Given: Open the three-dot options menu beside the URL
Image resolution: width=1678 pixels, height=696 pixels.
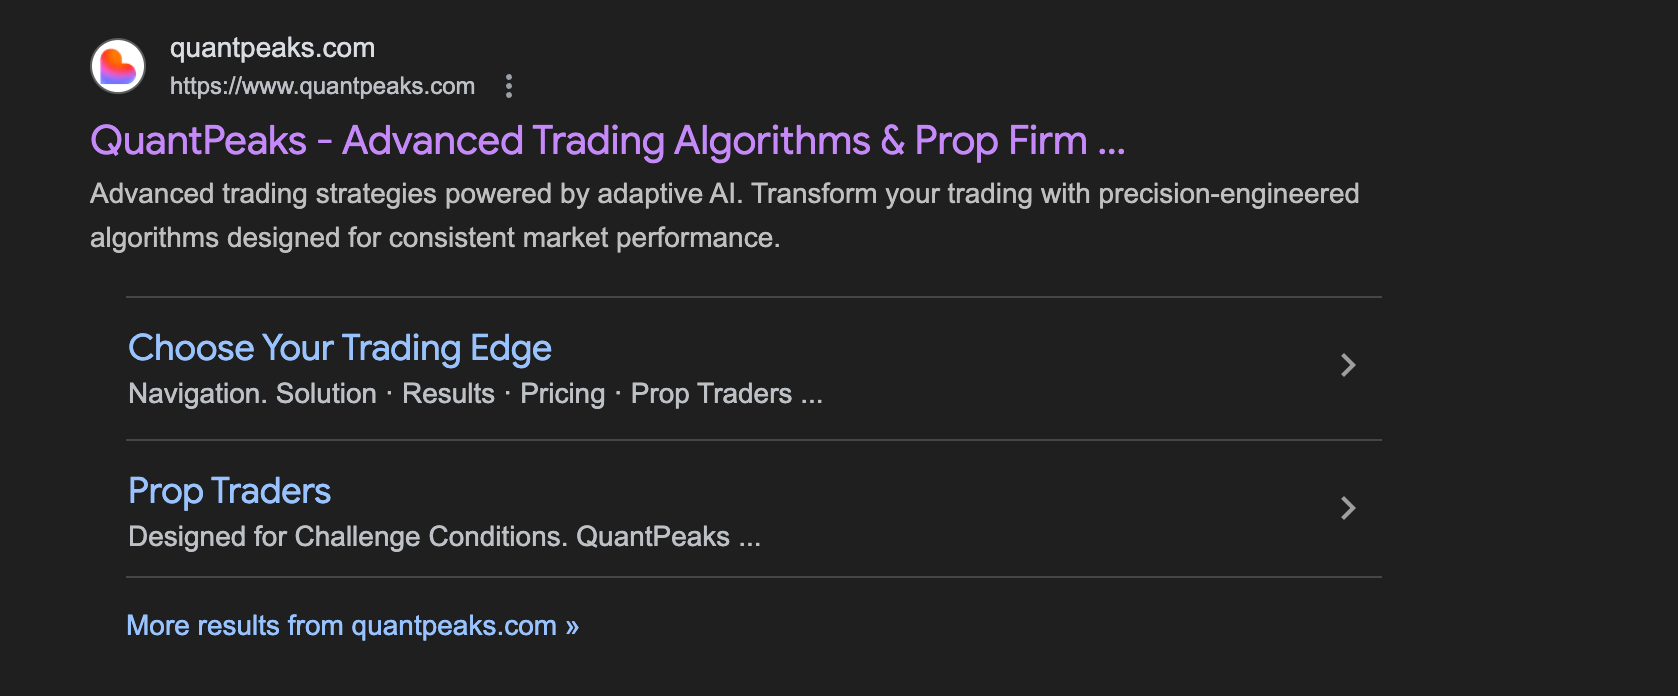Looking at the screenshot, I should (509, 86).
